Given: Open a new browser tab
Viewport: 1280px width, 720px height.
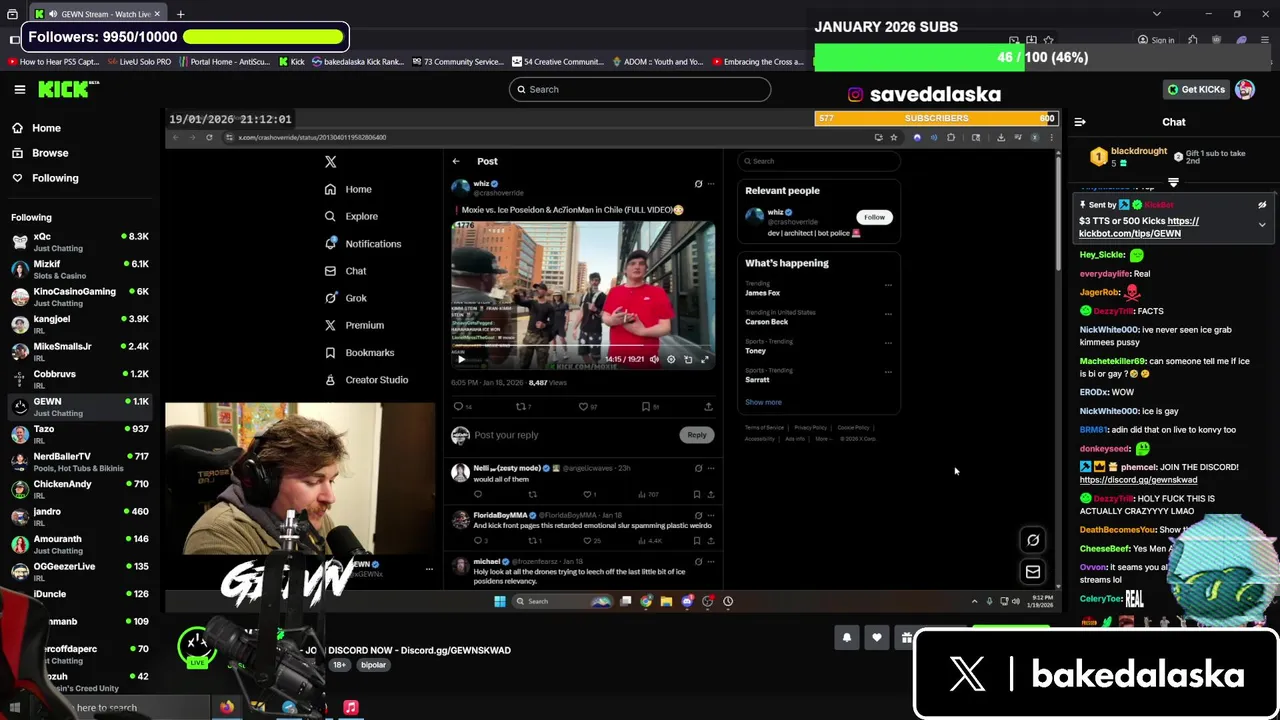Looking at the screenshot, I should pos(181,14).
